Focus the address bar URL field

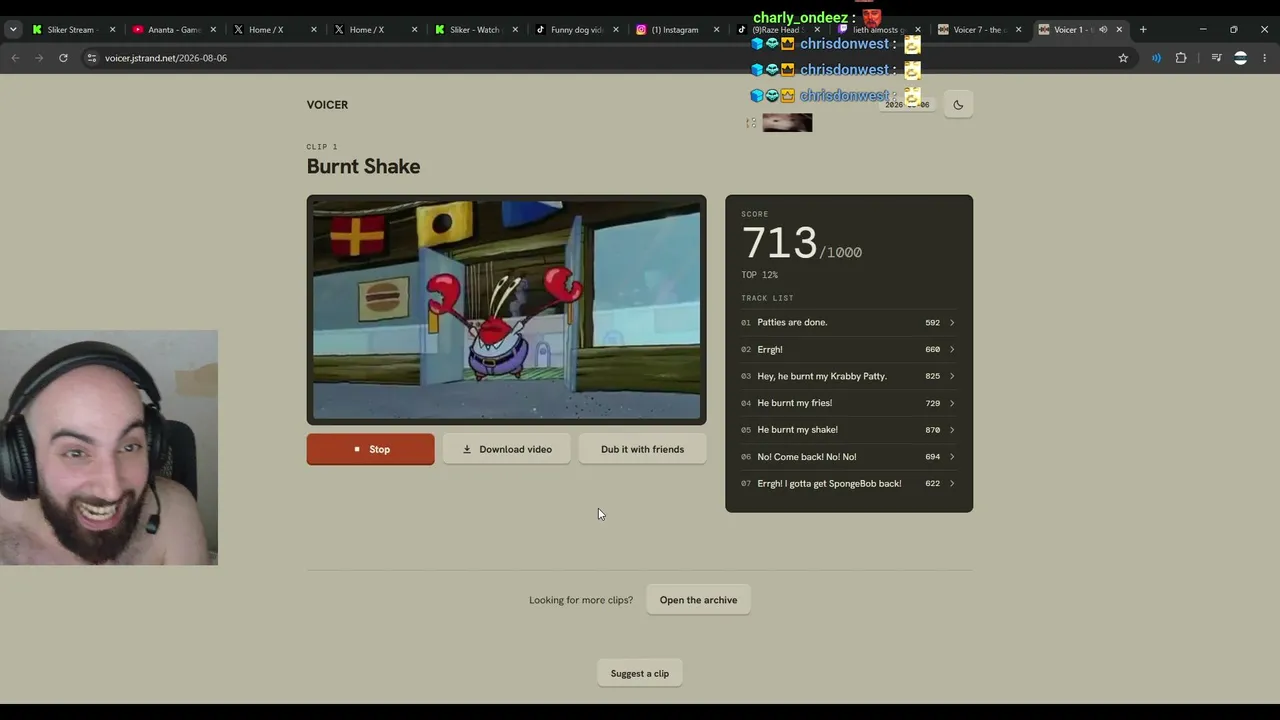click(600, 58)
